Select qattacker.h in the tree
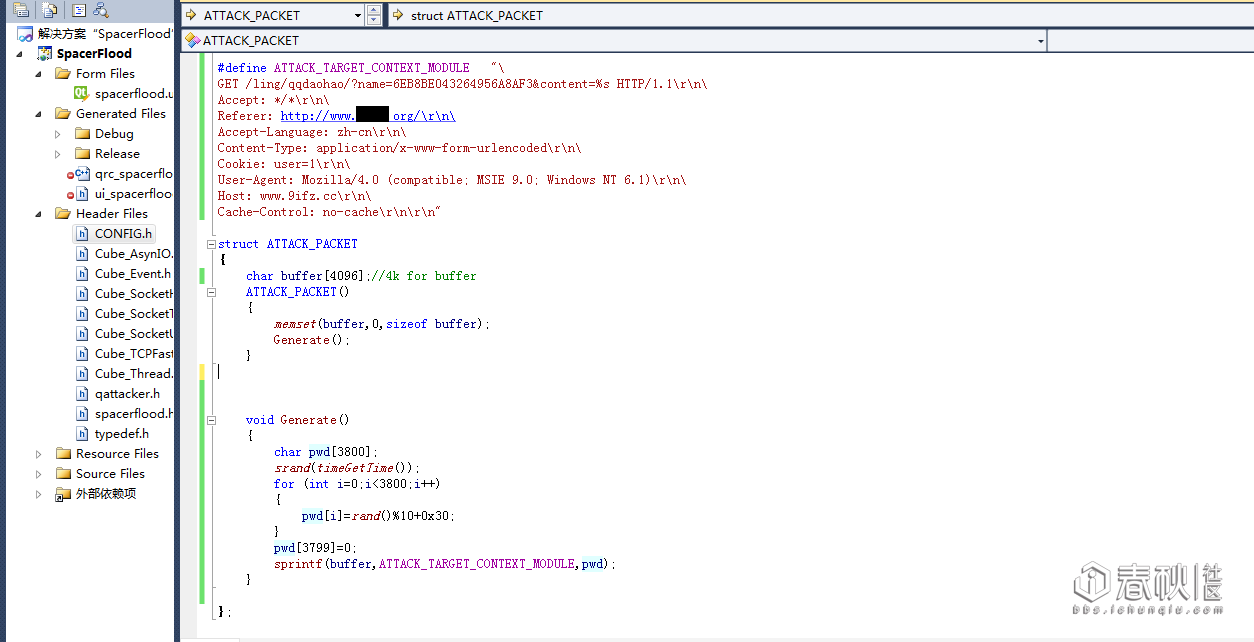 (117, 393)
